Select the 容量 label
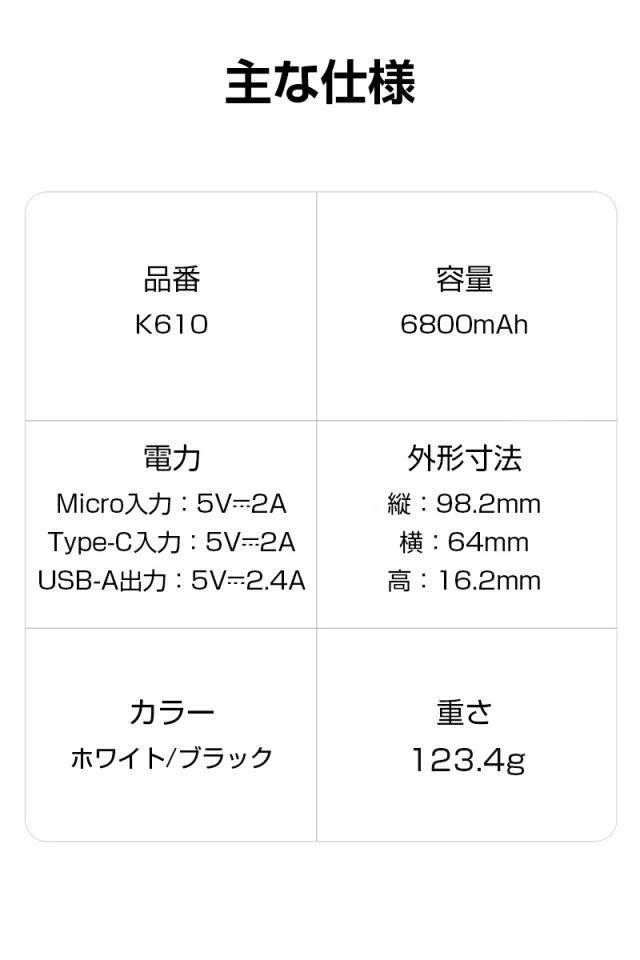 tap(464, 280)
